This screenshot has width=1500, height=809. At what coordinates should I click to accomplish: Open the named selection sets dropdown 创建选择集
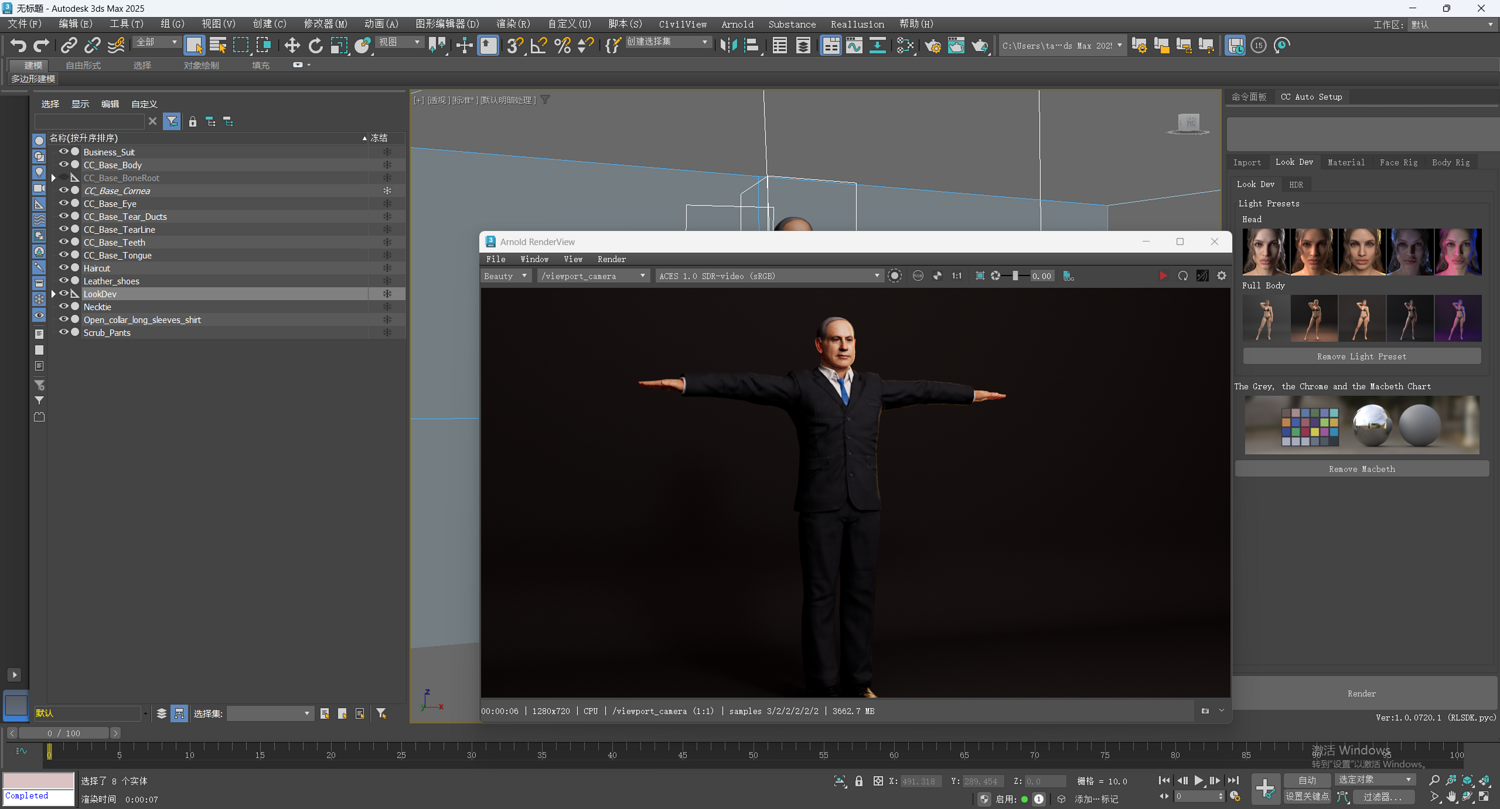pyautogui.click(x=668, y=43)
